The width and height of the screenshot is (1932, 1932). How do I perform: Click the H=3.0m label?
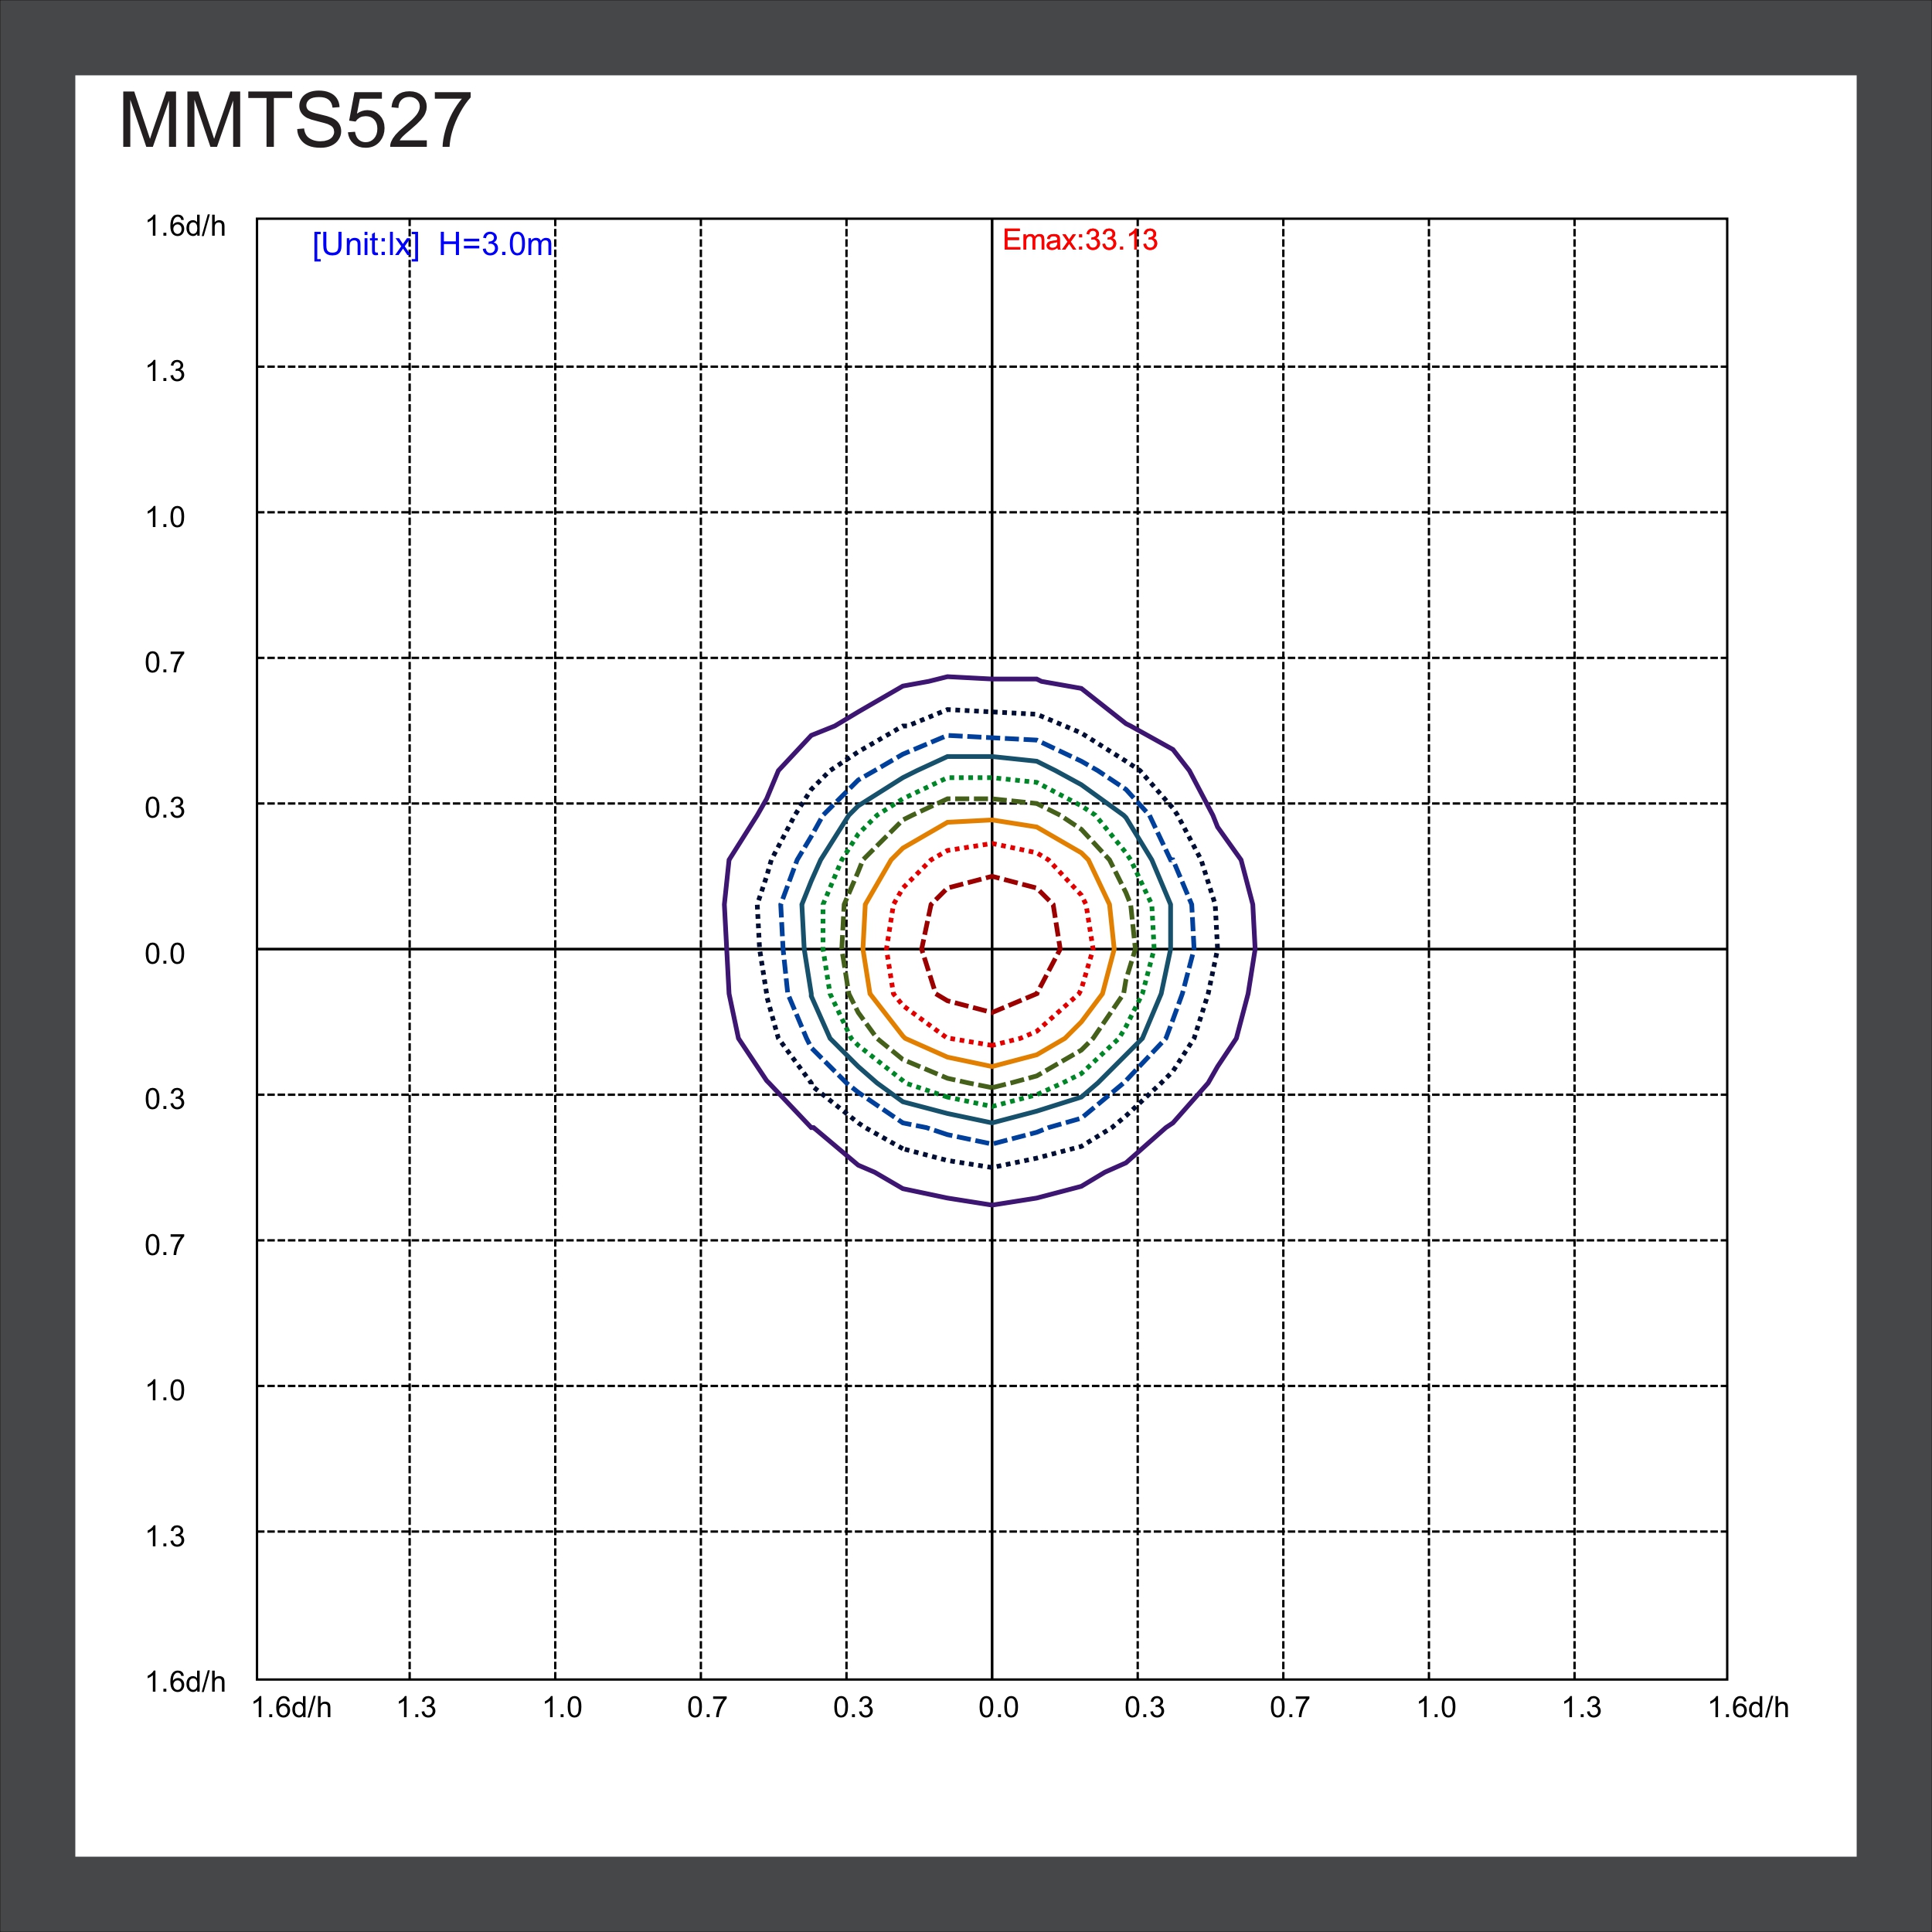point(496,244)
